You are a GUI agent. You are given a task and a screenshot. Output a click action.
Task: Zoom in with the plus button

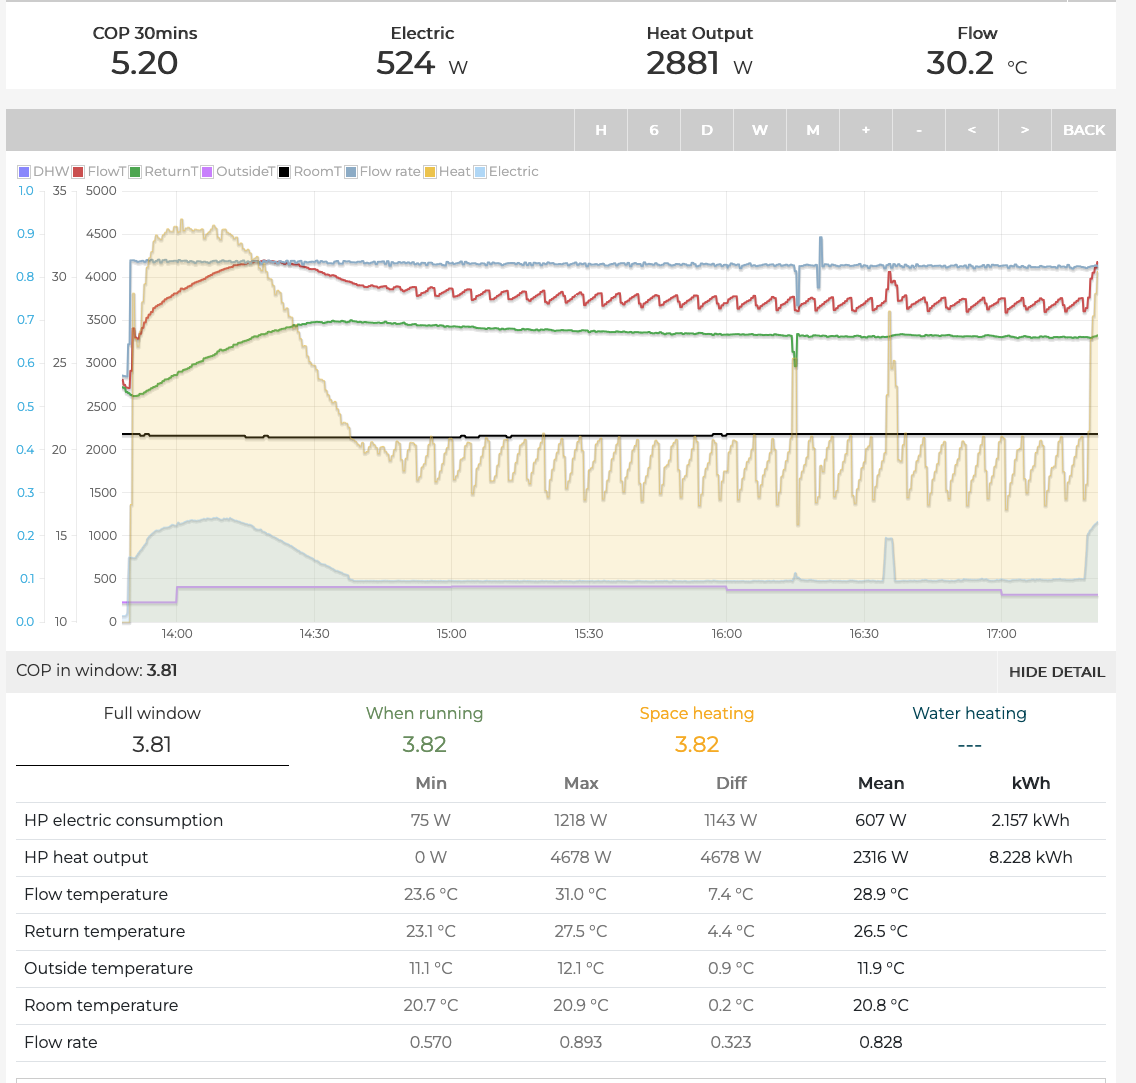(866, 130)
